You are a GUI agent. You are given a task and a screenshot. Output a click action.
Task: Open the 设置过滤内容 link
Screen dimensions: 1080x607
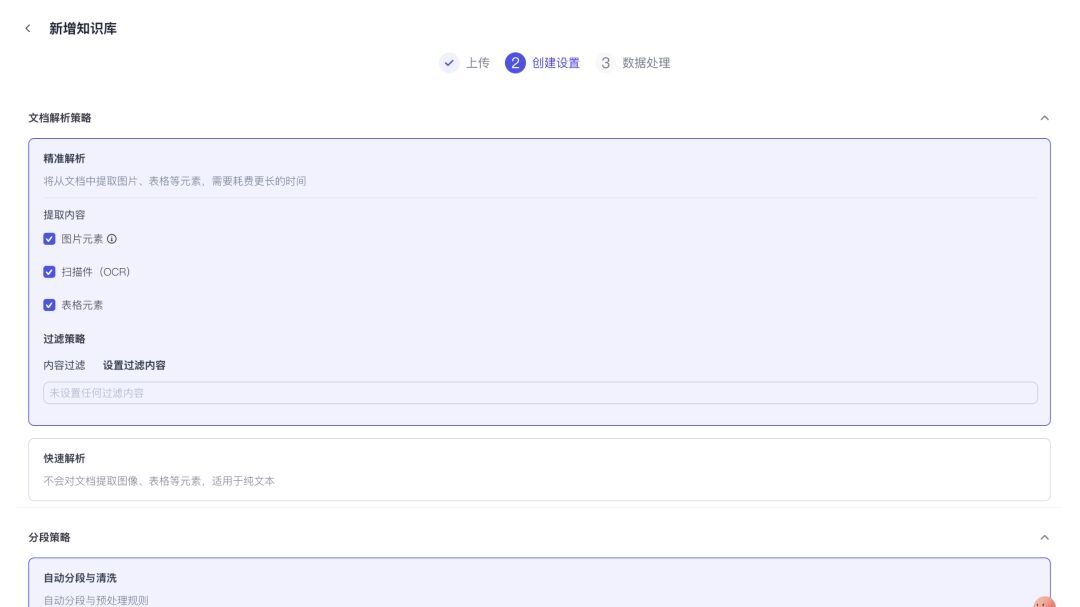[134, 366]
